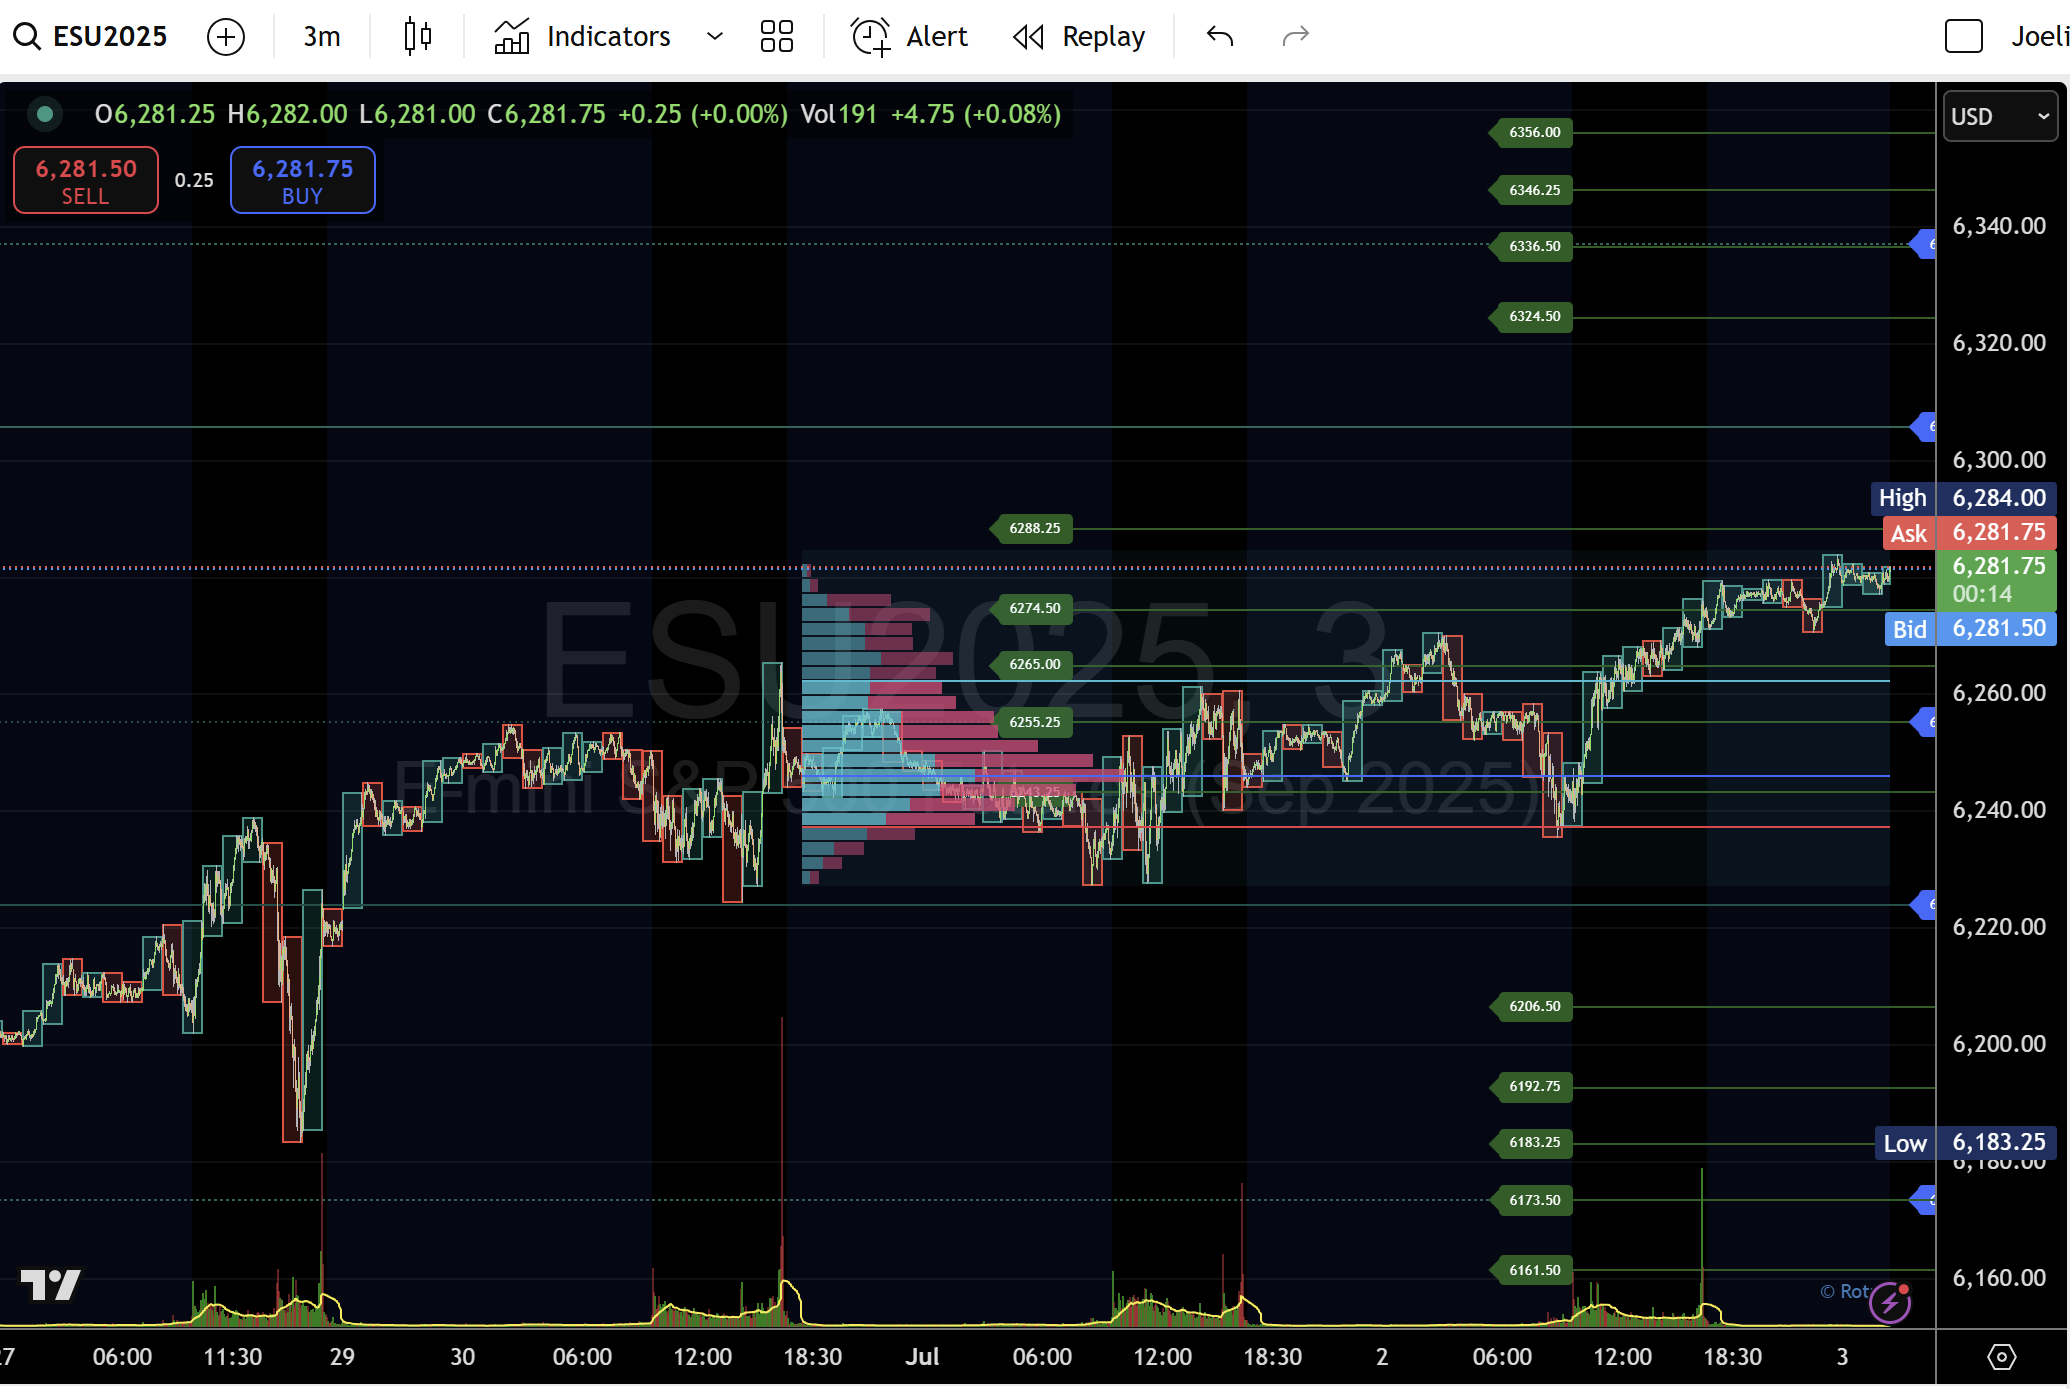Toggle the green market status dot

[x=45, y=114]
